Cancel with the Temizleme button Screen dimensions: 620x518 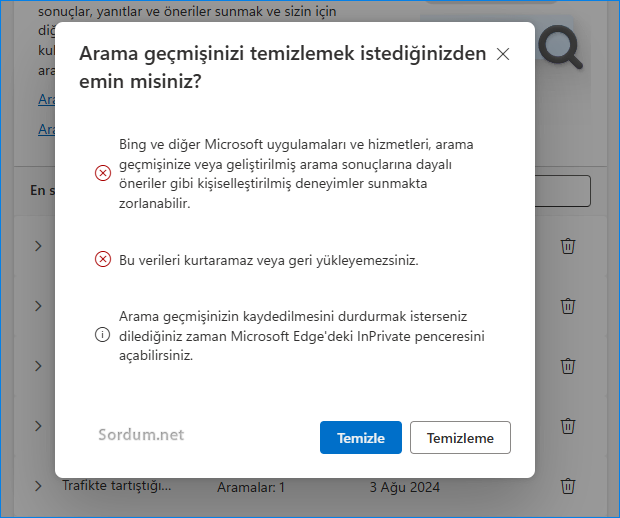pos(460,437)
